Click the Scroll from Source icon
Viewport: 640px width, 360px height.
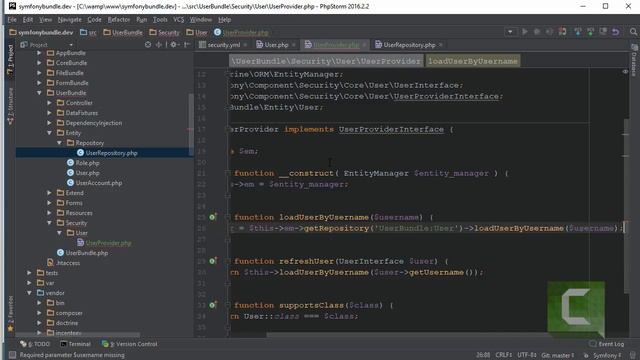click(148, 44)
